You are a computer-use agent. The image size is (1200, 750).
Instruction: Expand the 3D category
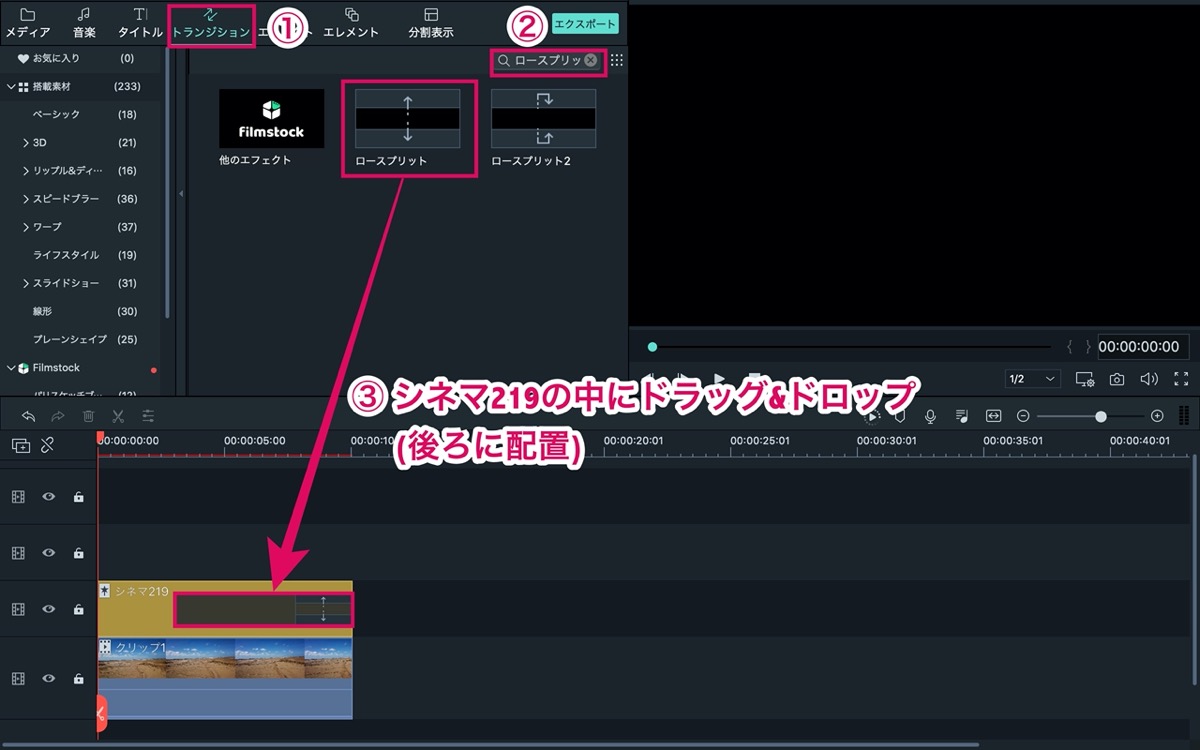click(25, 143)
